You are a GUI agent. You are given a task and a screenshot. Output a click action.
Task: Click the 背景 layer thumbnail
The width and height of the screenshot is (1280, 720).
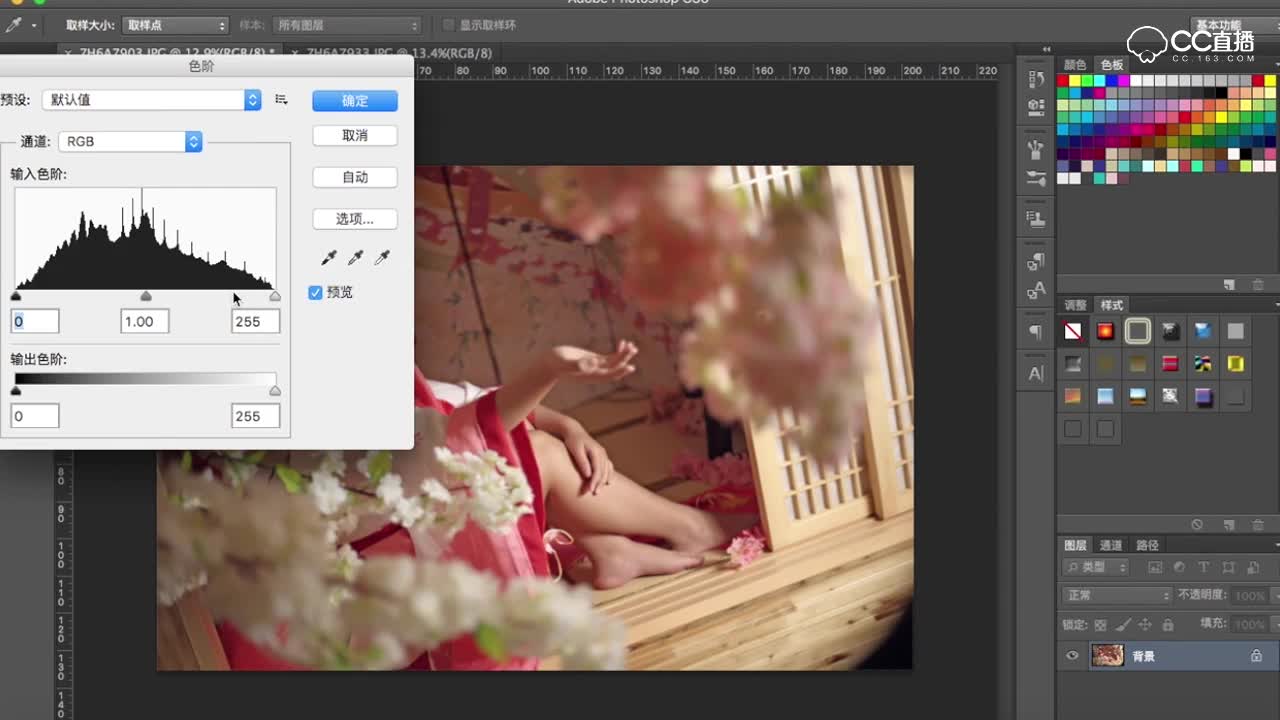pos(1107,656)
